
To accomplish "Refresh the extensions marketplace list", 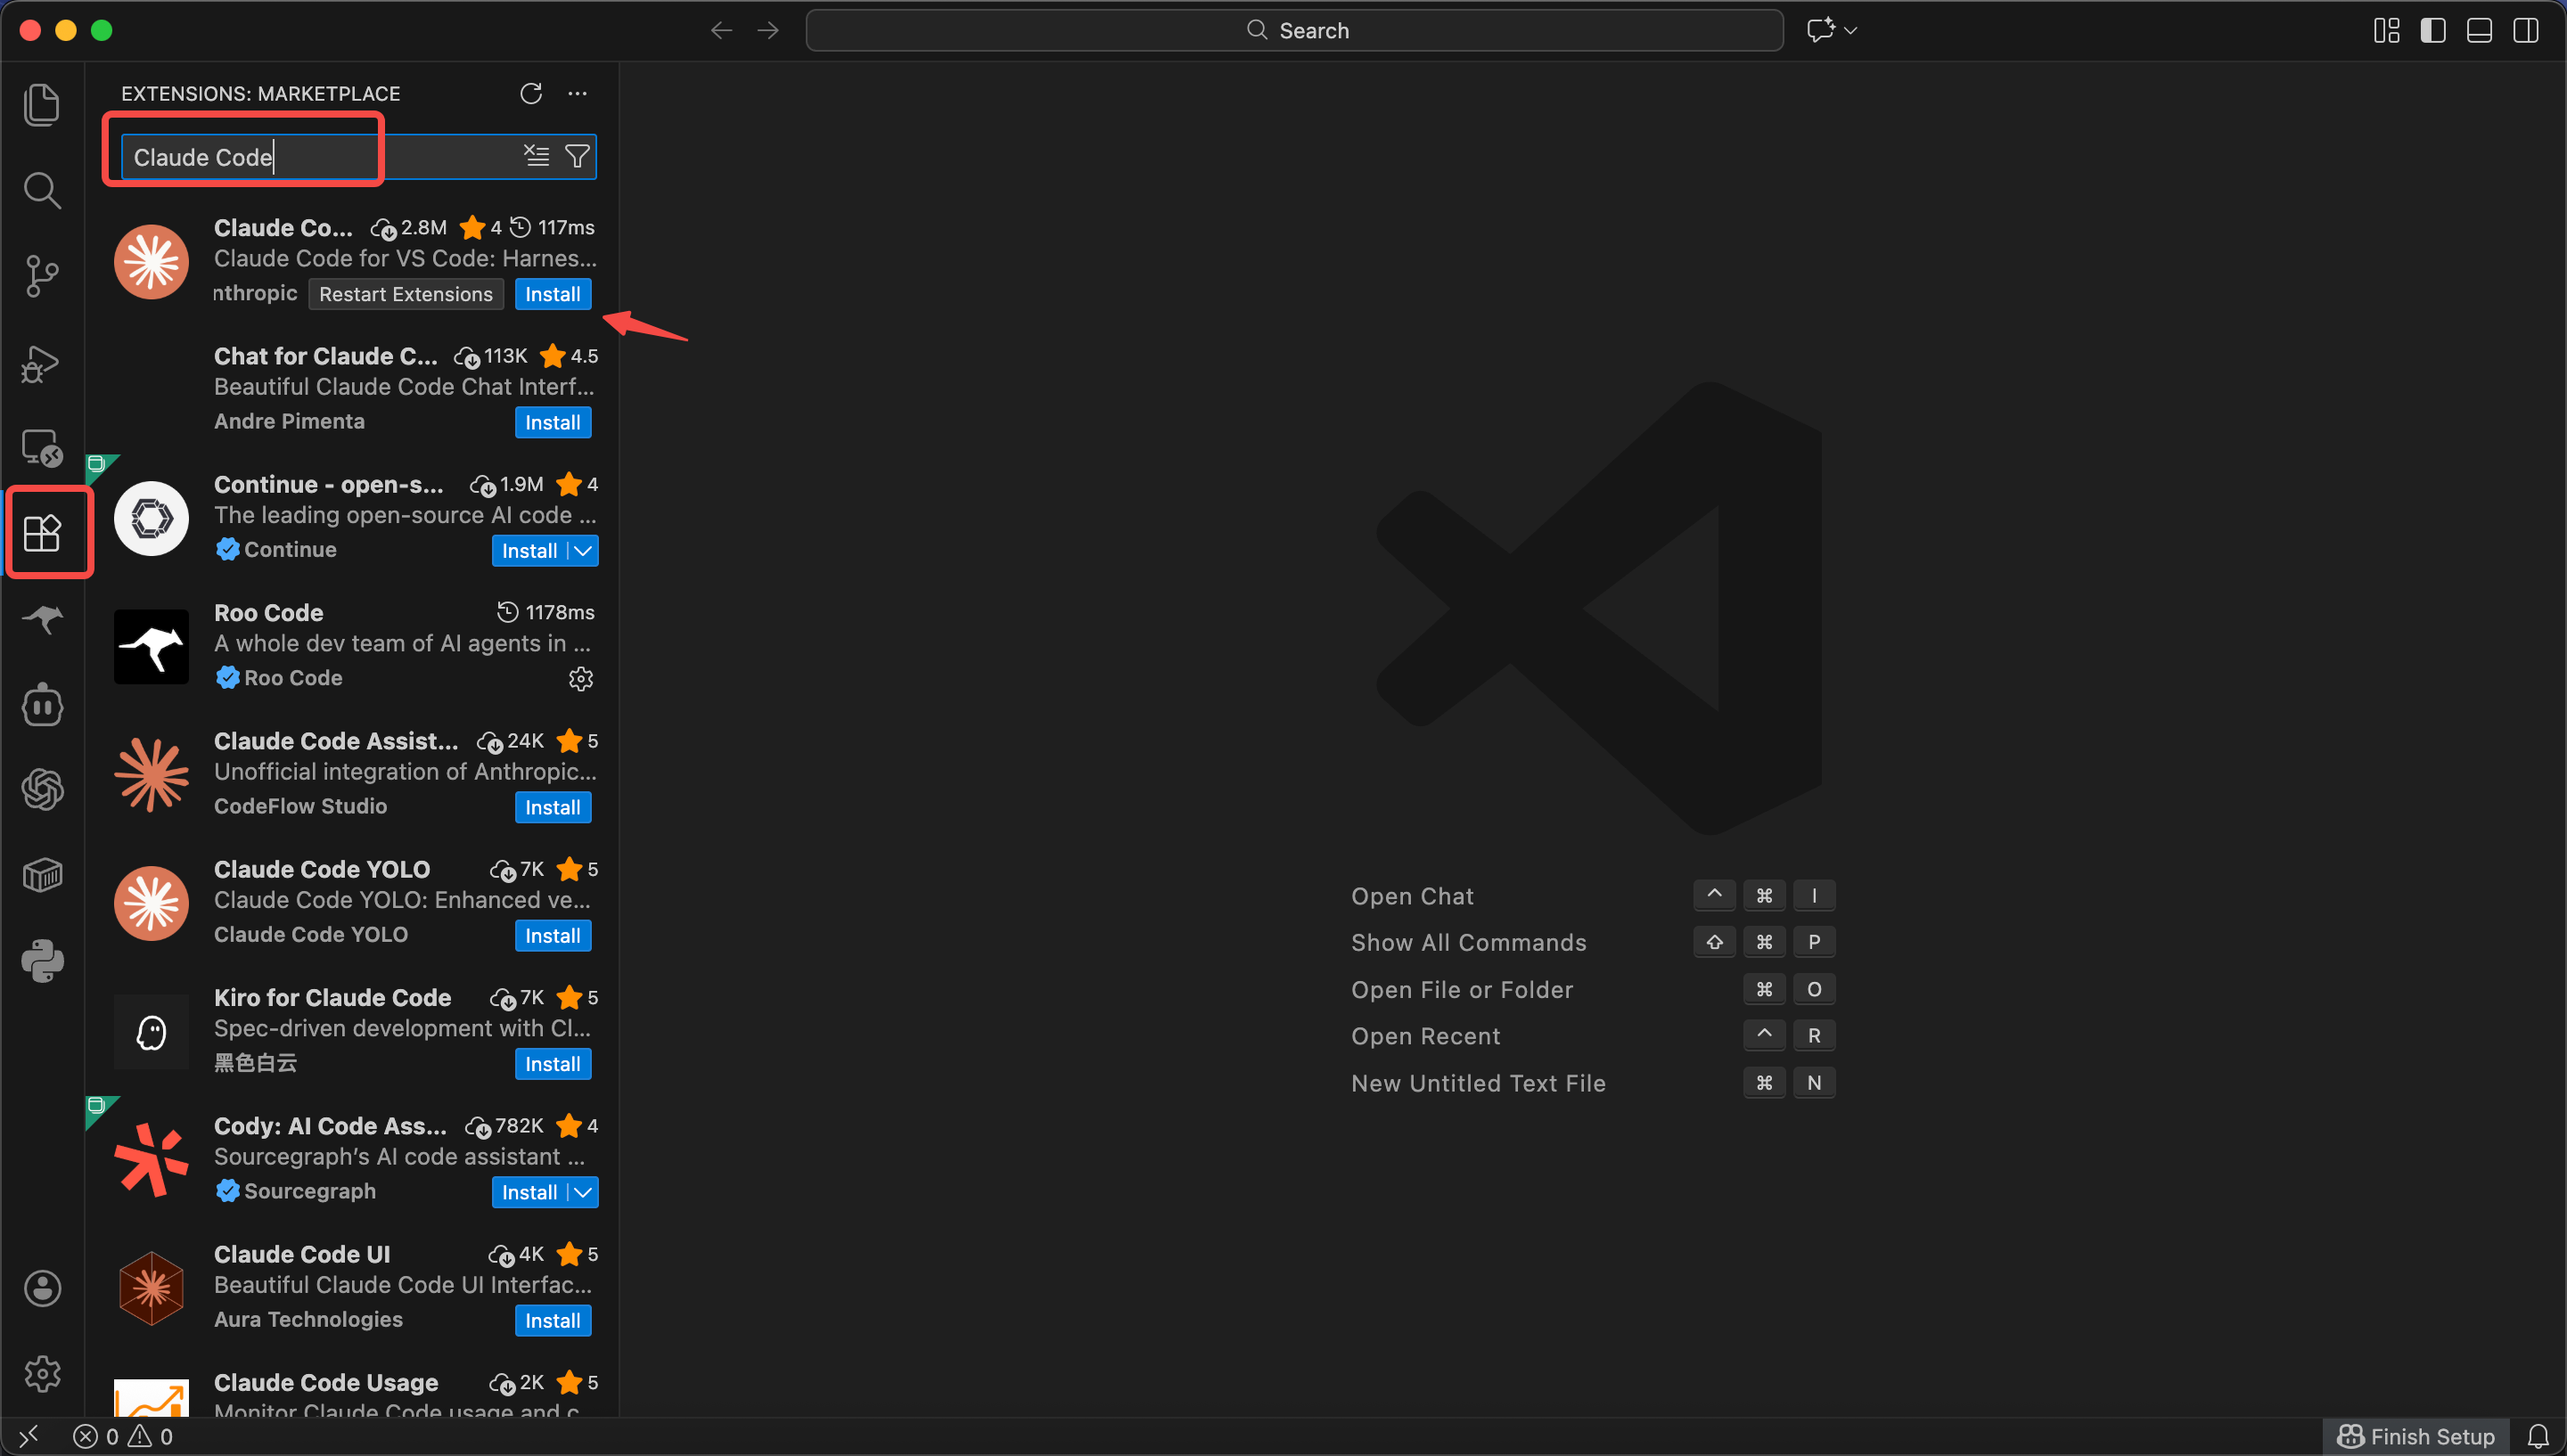I will [531, 93].
